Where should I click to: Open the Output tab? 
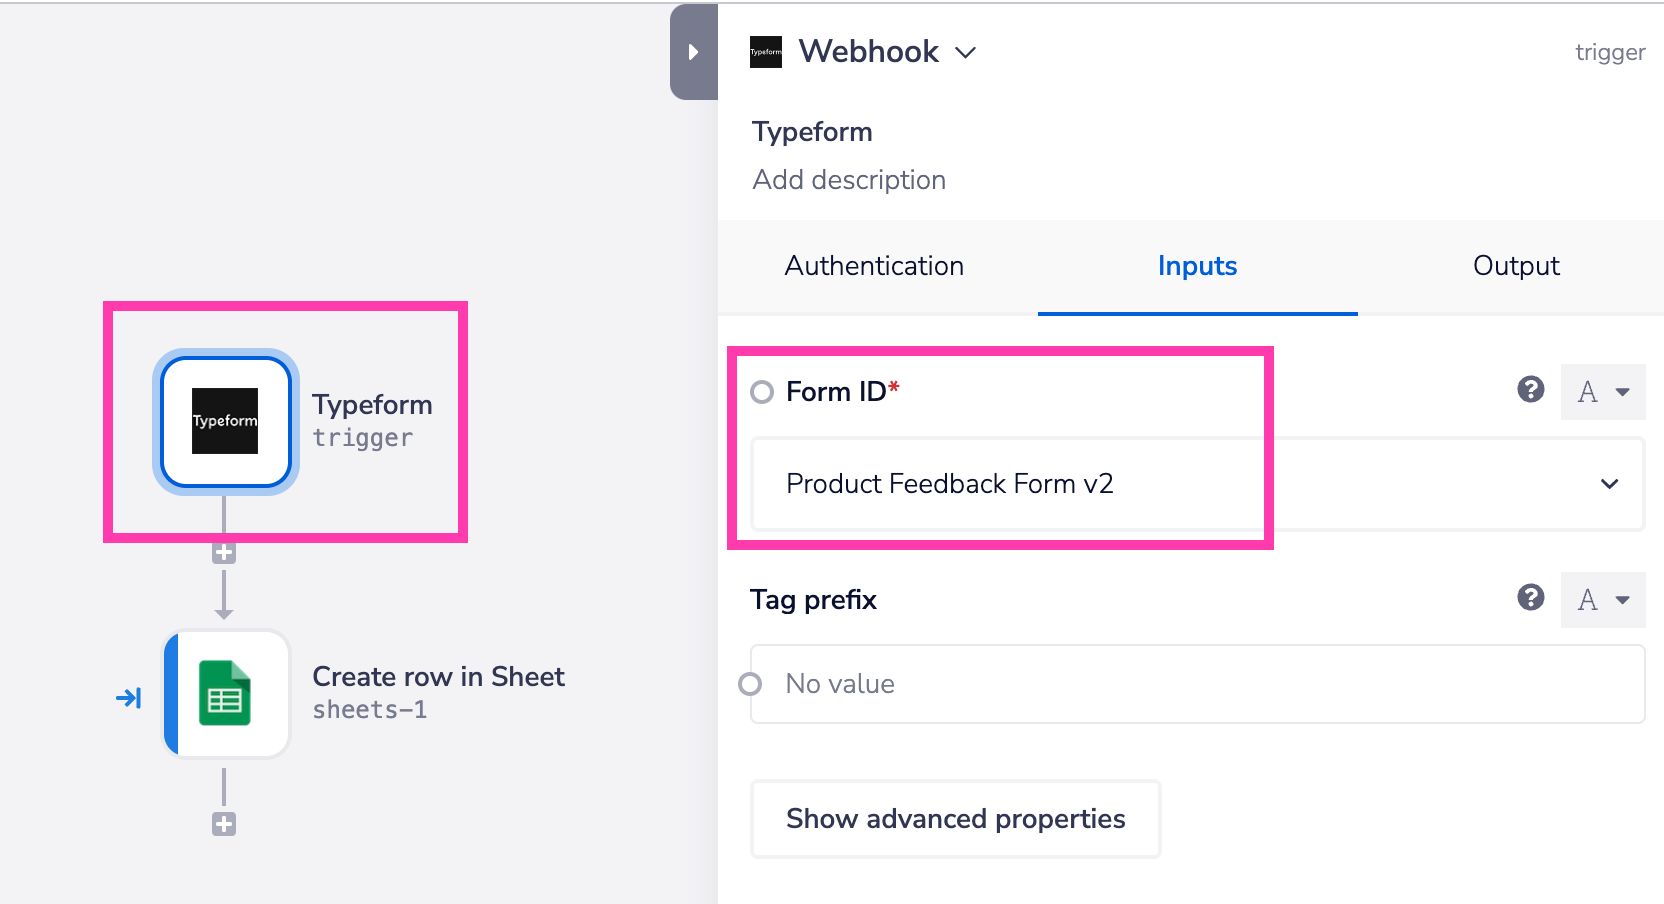[1514, 266]
